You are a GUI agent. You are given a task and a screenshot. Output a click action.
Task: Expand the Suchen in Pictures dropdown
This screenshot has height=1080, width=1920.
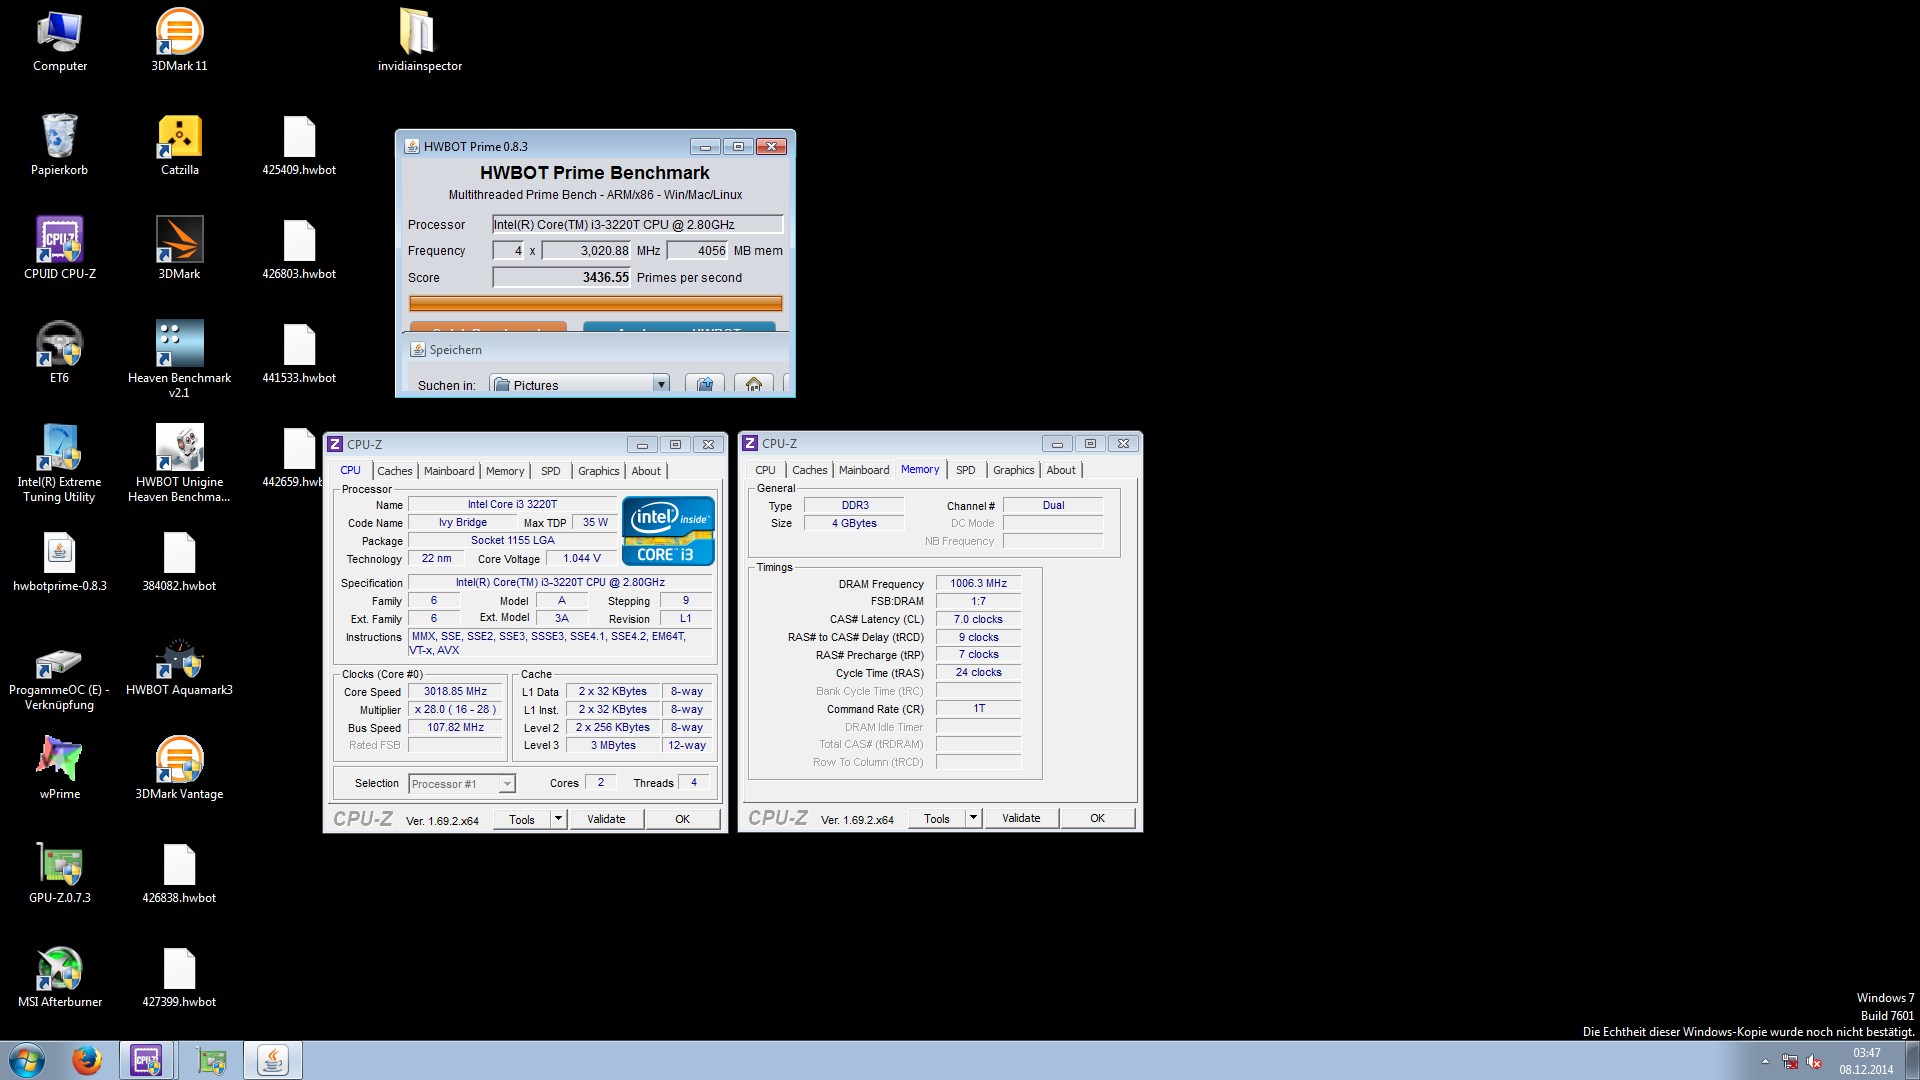coord(661,385)
